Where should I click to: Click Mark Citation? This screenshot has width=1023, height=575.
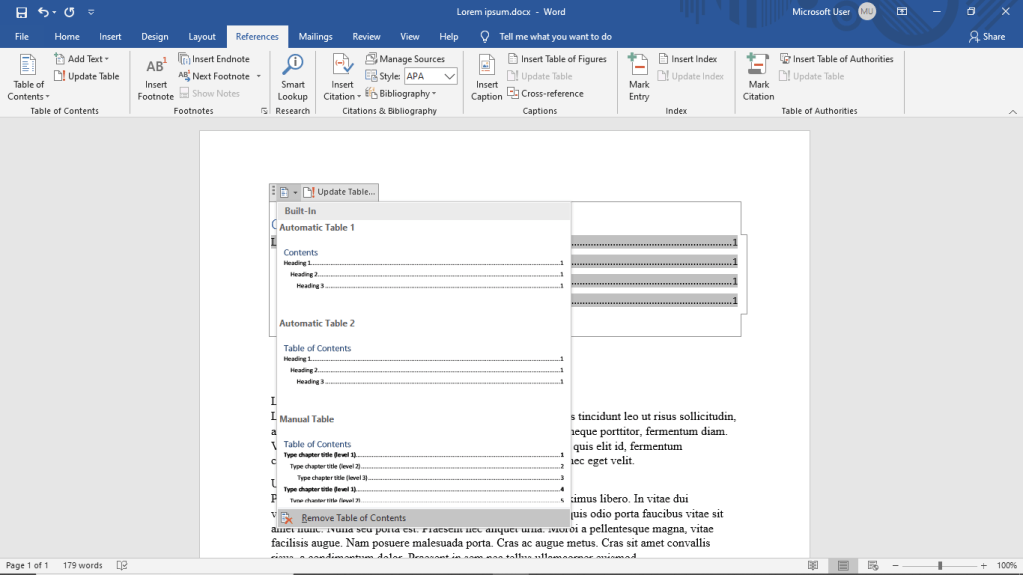(758, 77)
